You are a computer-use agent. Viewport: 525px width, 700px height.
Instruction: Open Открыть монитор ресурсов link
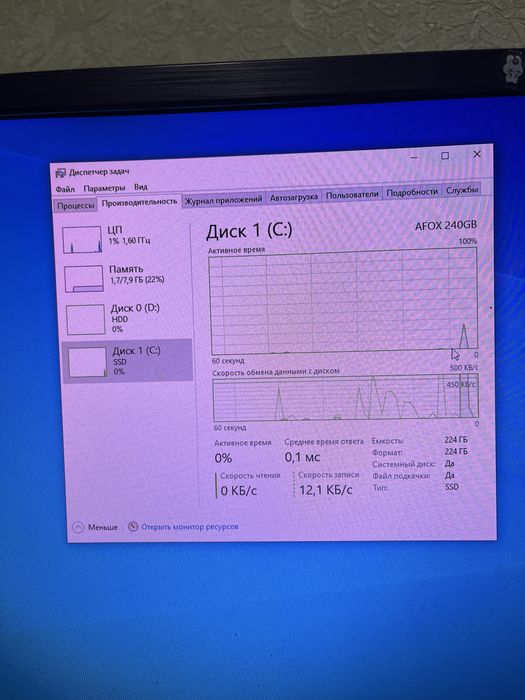point(190,527)
